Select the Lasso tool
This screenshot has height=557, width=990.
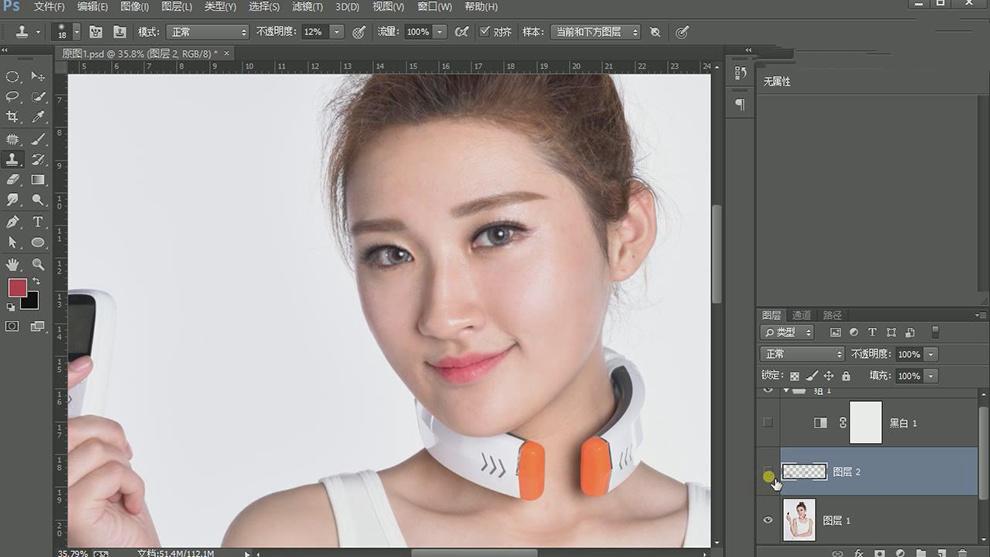pos(13,97)
